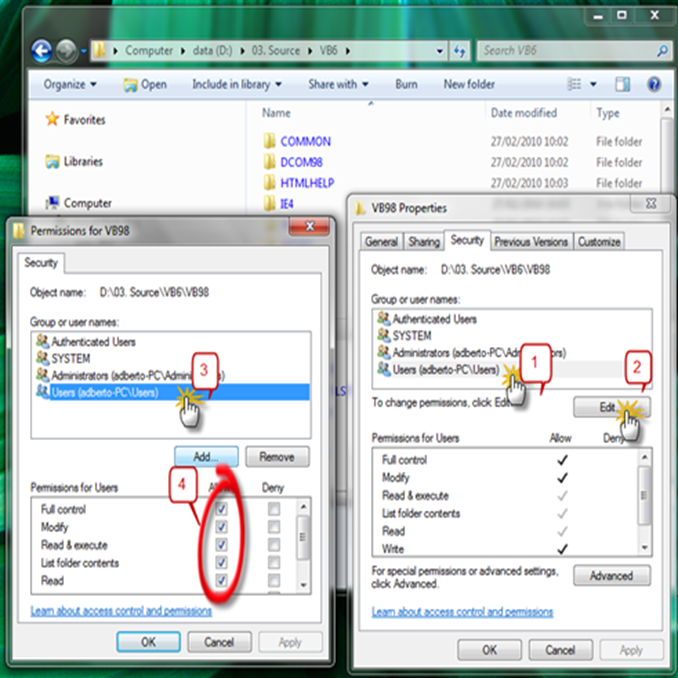Click Authenticated Users icon in VB98 Properties
Viewport: 678px width, 678px height.
pyautogui.click(x=384, y=318)
